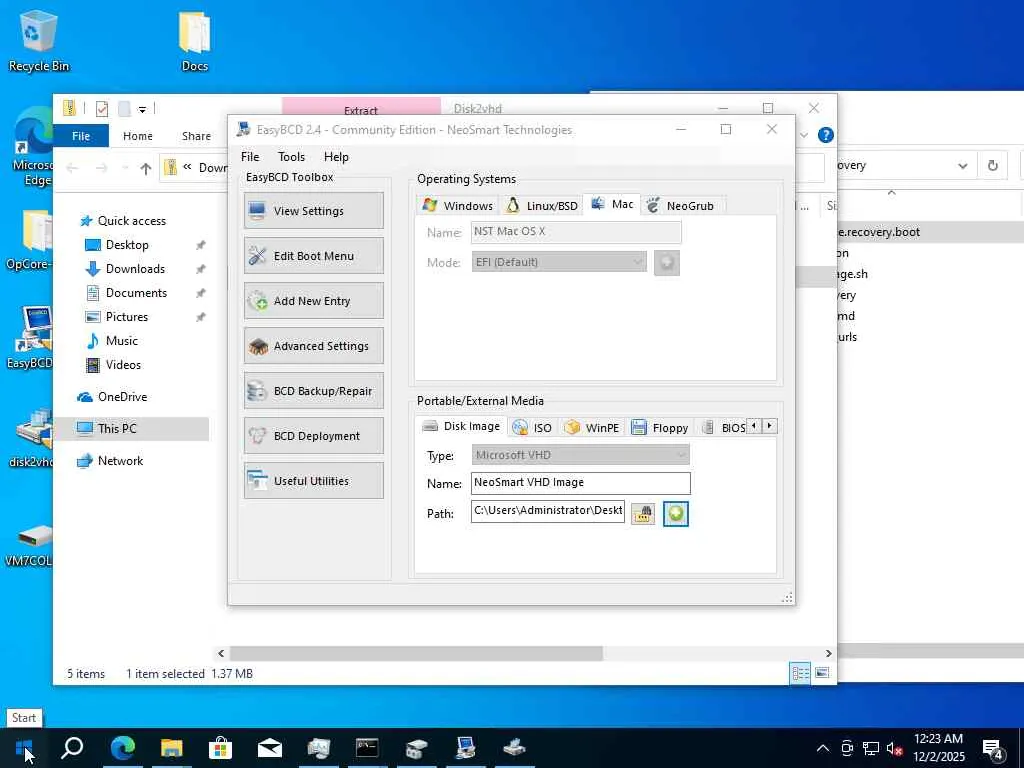1024x768 pixels.
Task: Open EasyBCD File menu
Action: click(249, 157)
